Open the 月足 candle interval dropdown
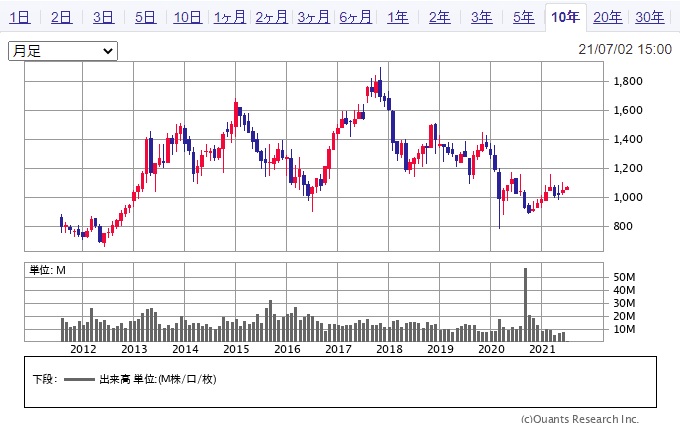680x427 pixels. [x=63, y=51]
